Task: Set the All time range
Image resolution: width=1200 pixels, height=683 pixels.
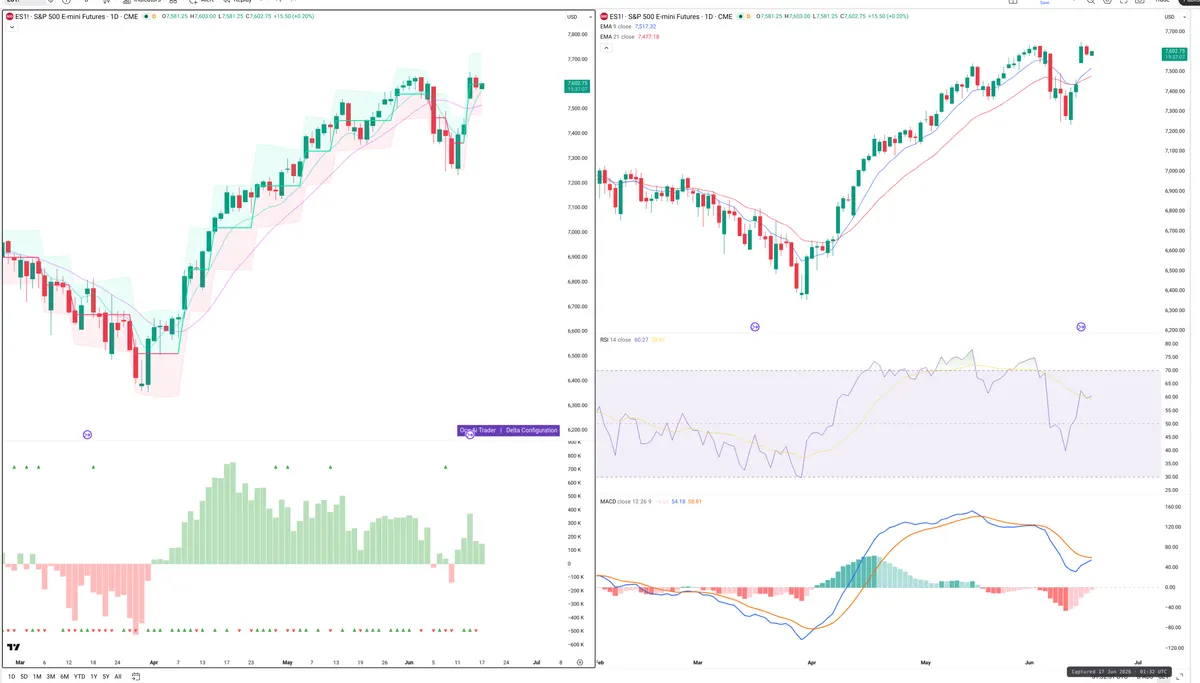Action: coord(118,676)
